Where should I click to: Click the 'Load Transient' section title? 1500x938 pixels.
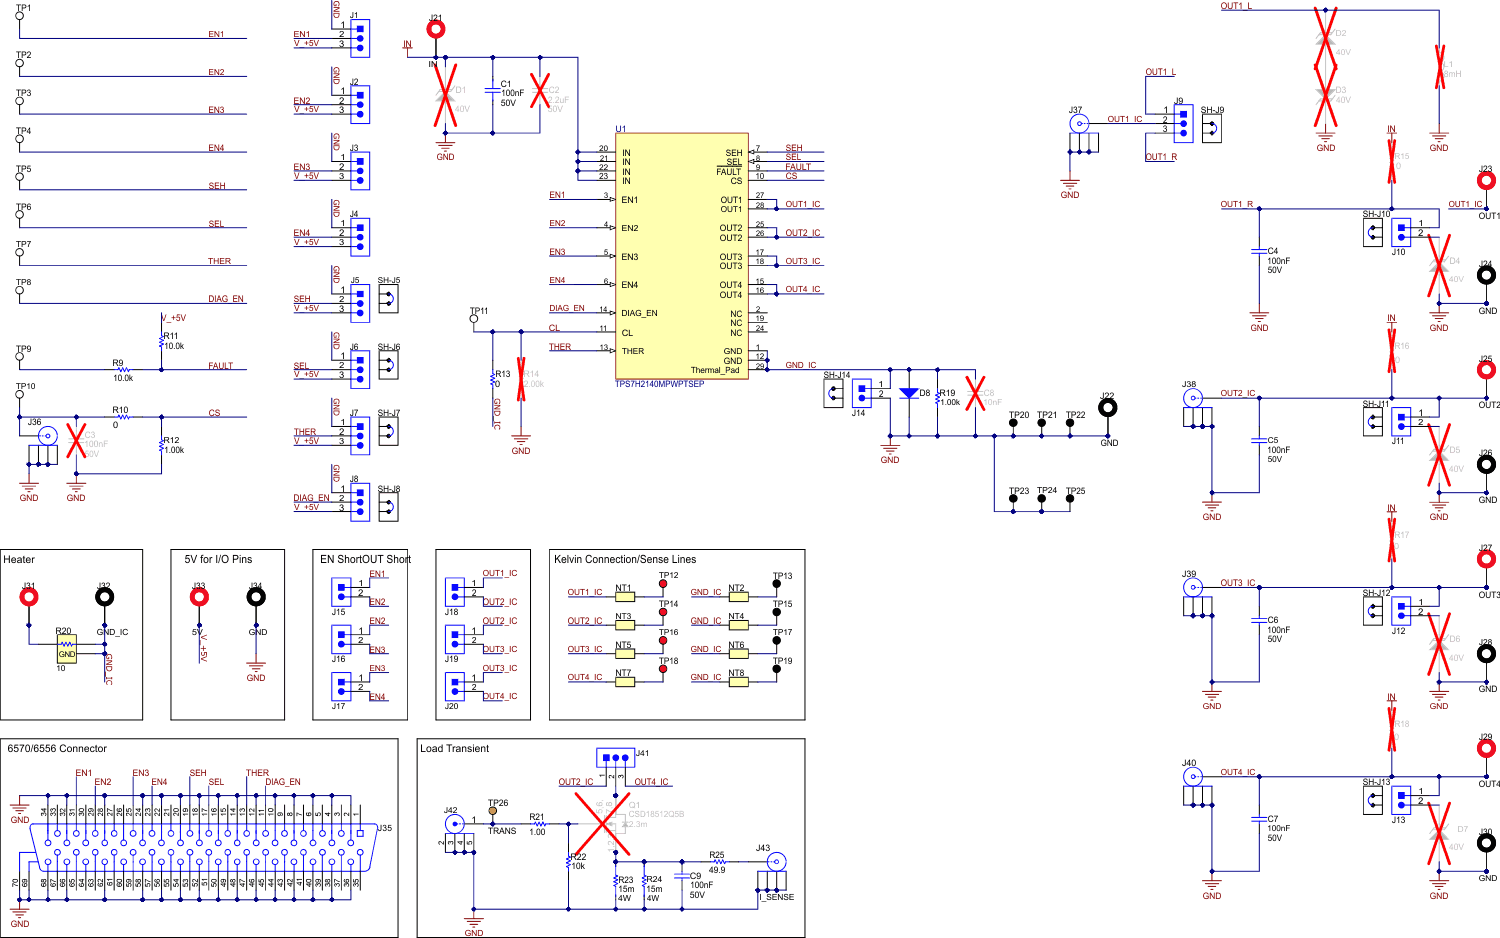coord(455,748)
